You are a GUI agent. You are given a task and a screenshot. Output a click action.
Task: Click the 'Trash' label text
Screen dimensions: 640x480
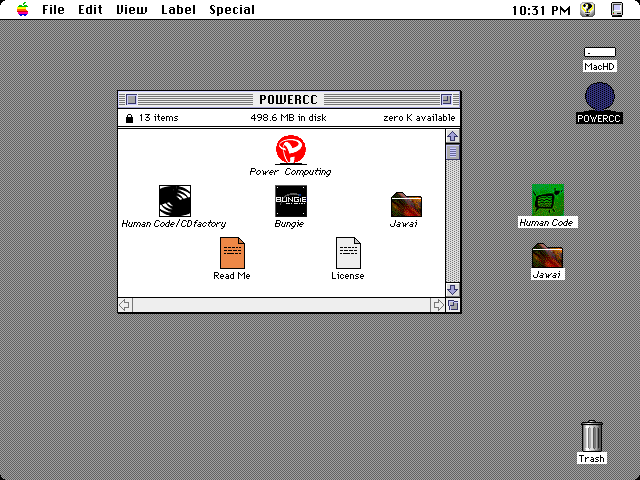[591, 459]
